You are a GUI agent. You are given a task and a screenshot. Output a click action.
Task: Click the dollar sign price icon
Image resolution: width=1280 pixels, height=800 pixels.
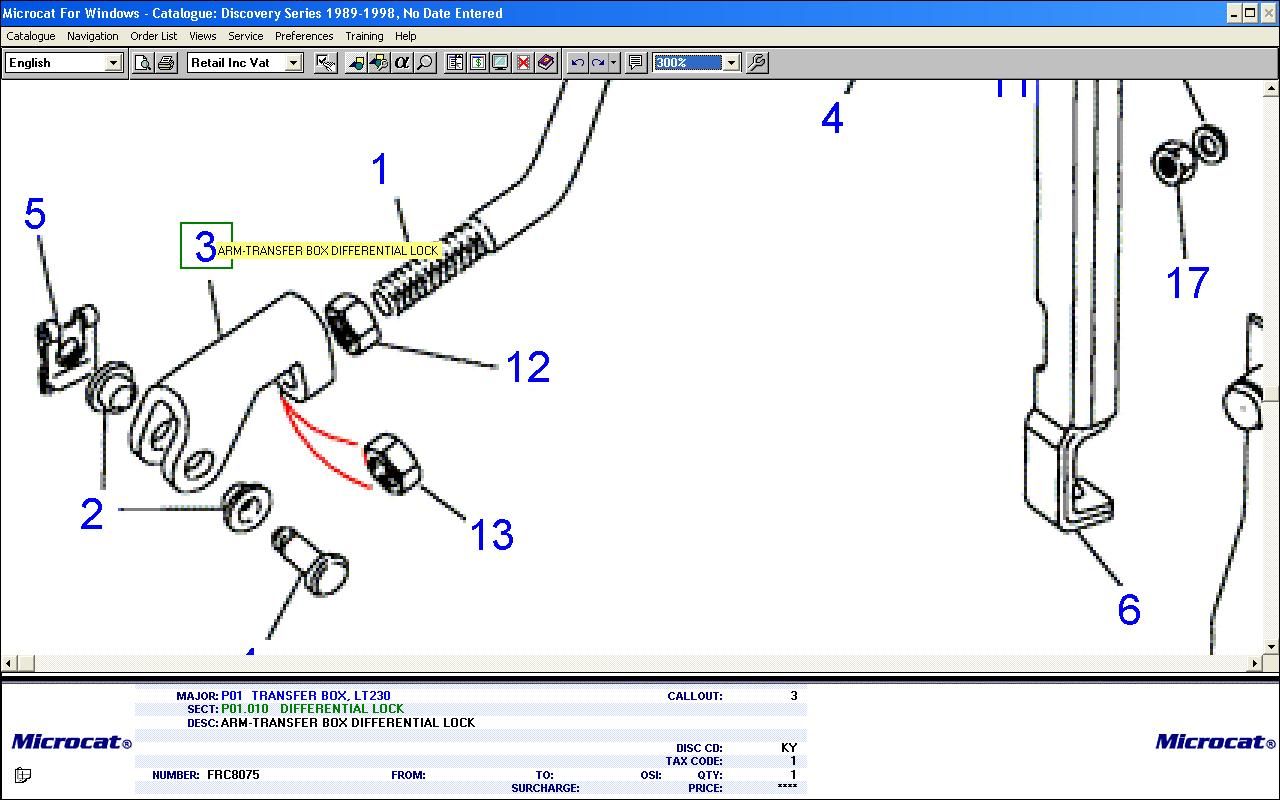pos(478,62)
